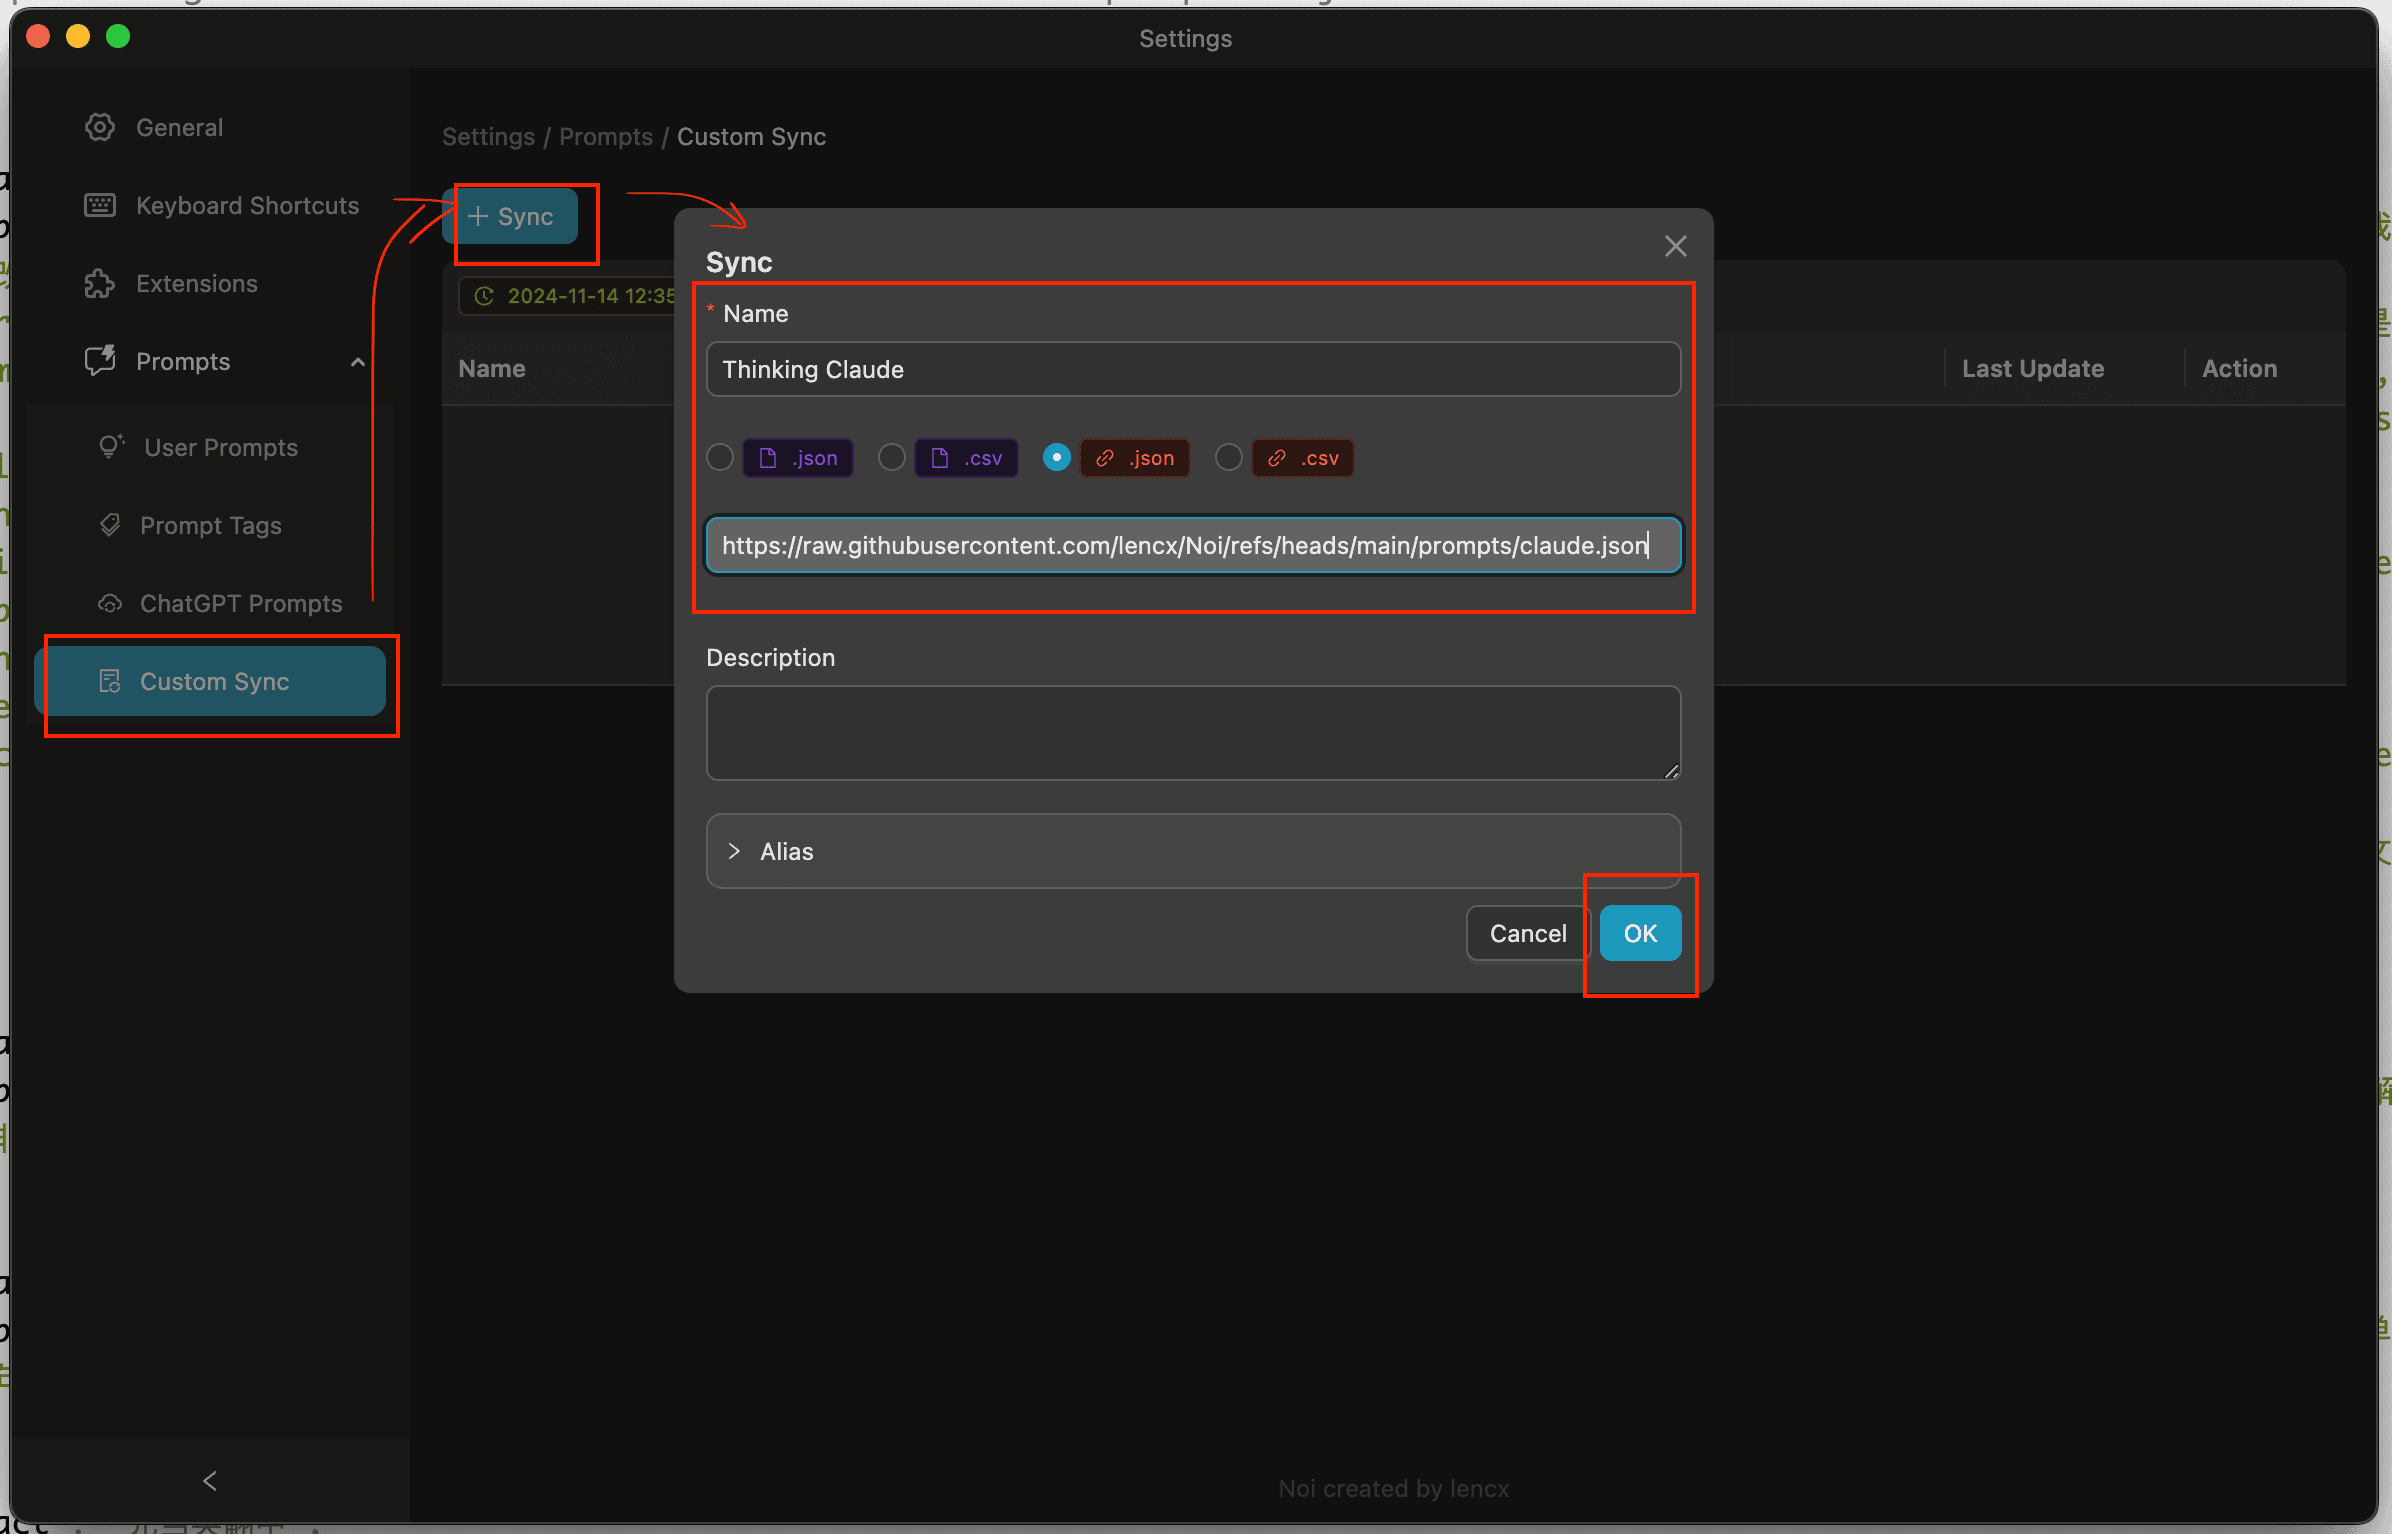The width and height of the screenshot is (2392, 1534).
Task: Go to Prompts breadcrumb link
Action: coord(605,137)
